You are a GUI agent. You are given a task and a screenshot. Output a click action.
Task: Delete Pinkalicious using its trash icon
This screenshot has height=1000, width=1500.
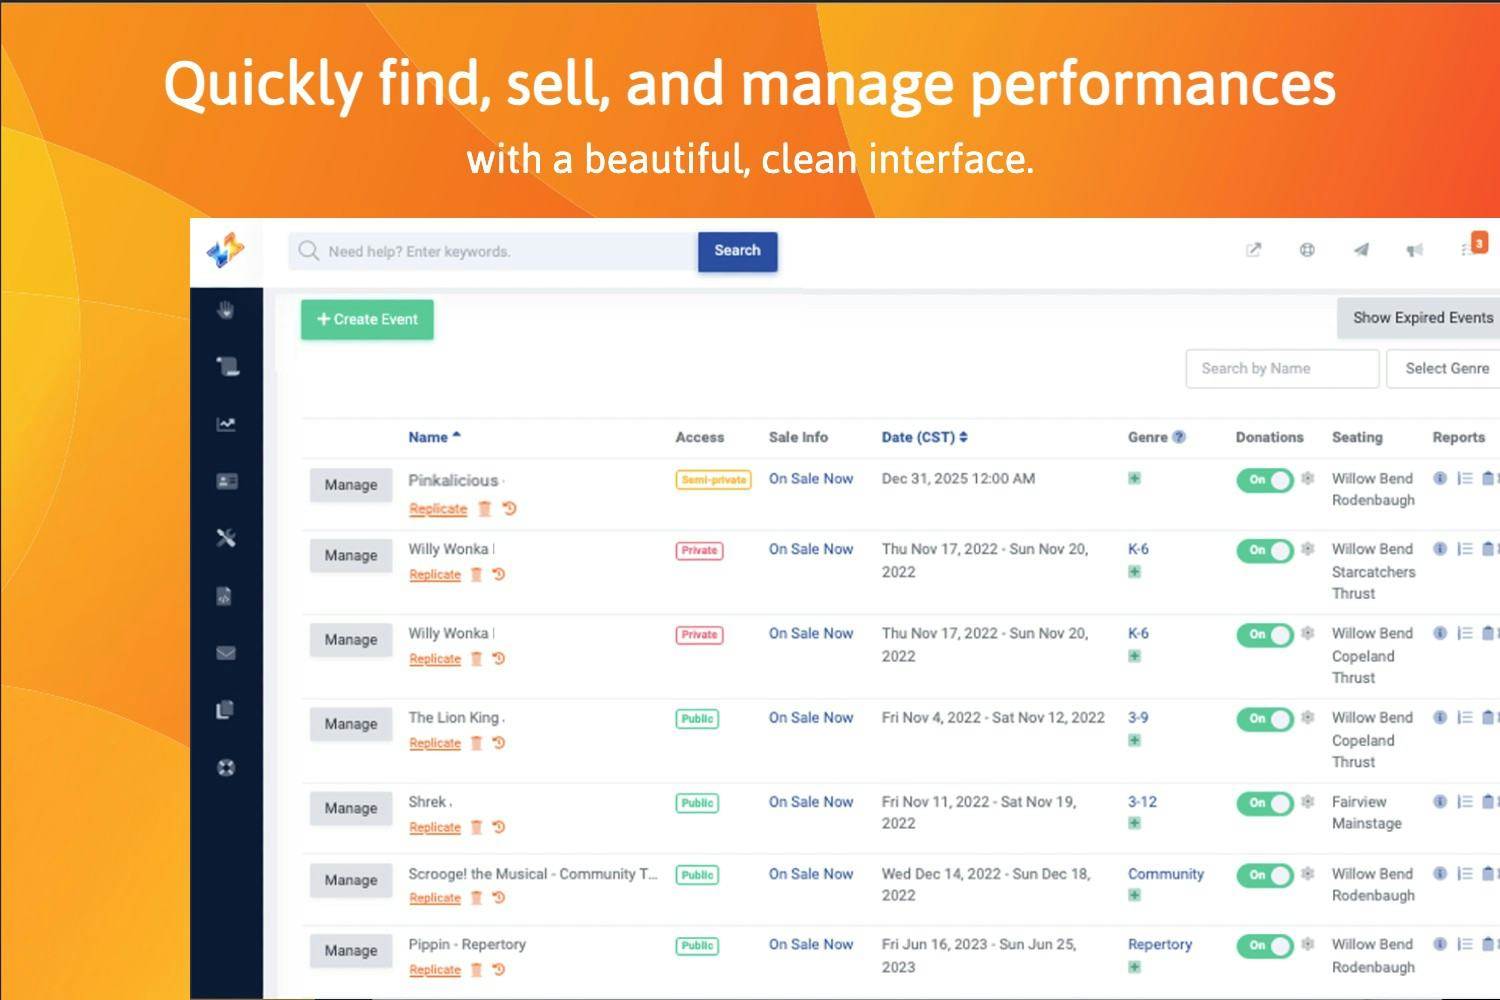pyautogui.click(x=485, y=509)
